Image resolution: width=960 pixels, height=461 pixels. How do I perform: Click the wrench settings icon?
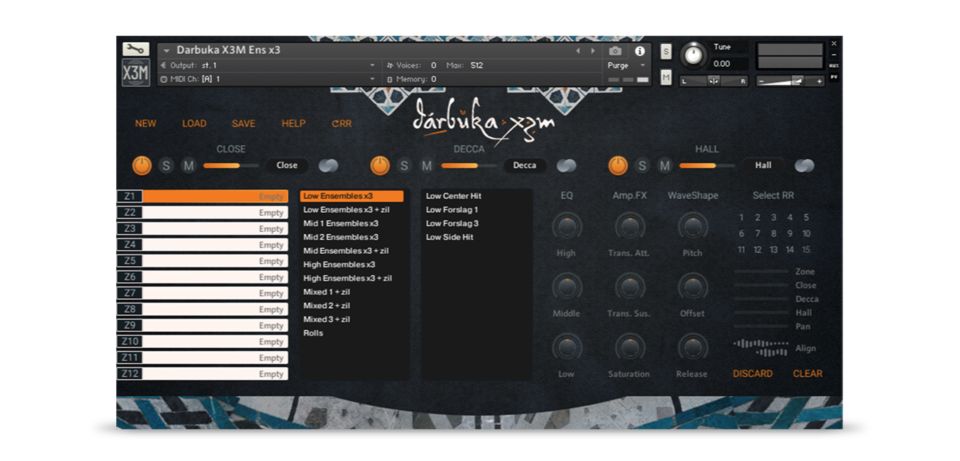135,49
